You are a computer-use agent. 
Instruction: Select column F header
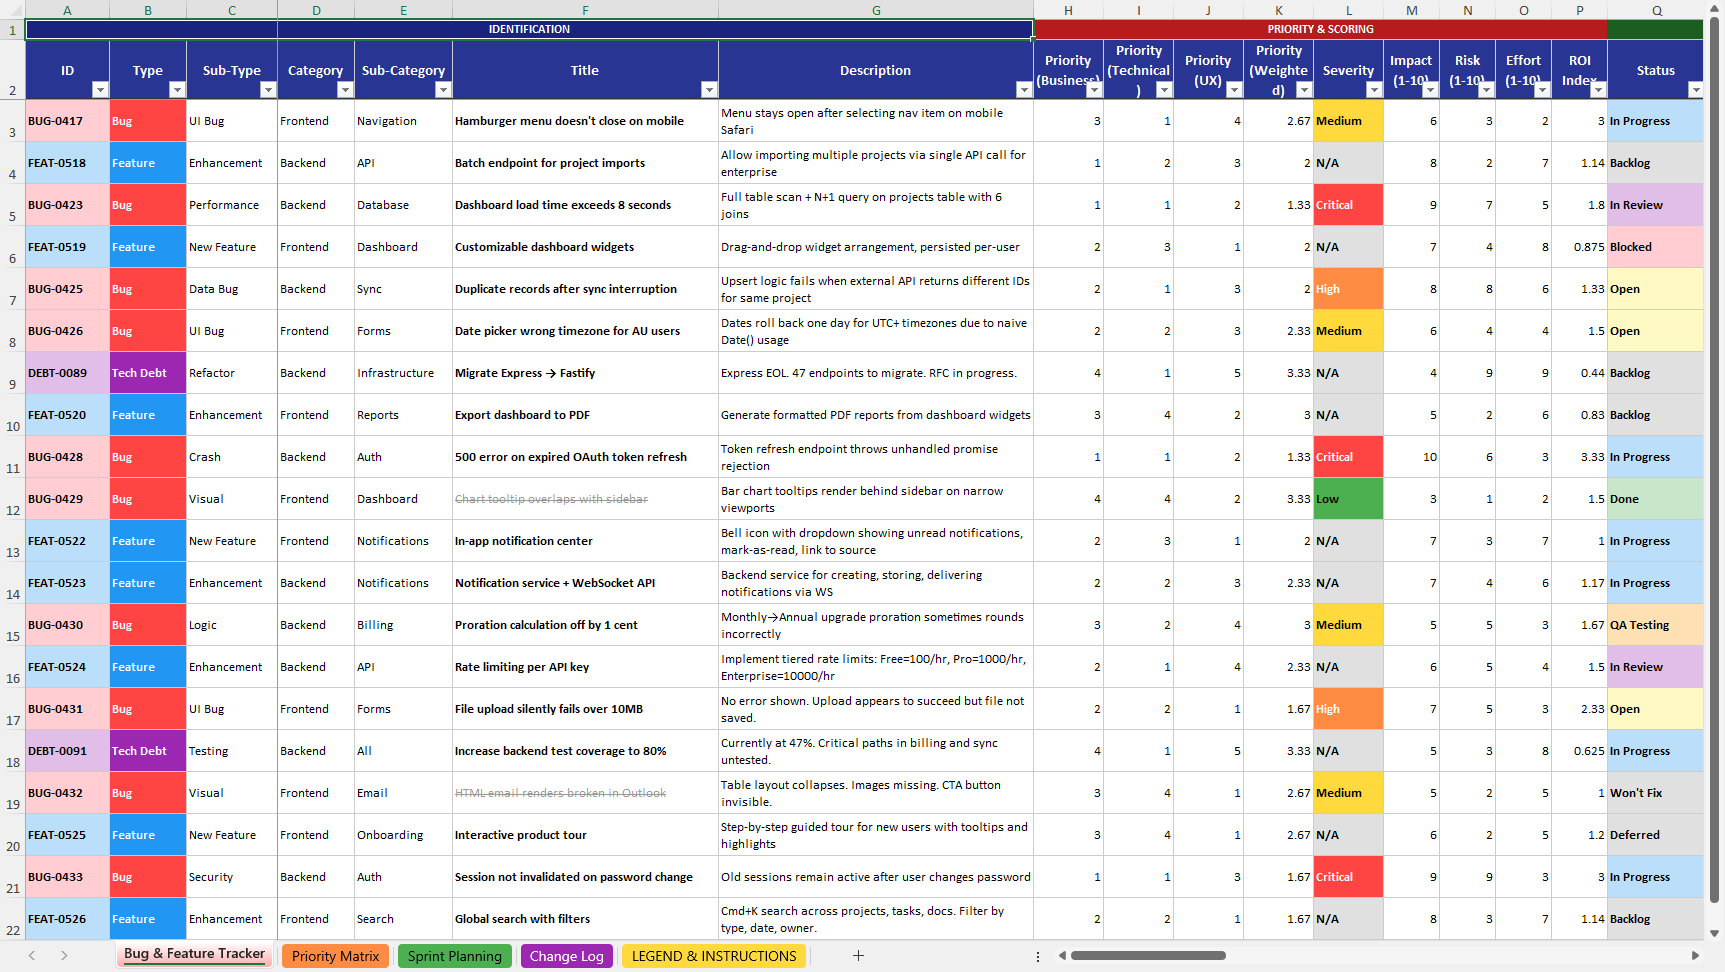coord(585,10)
